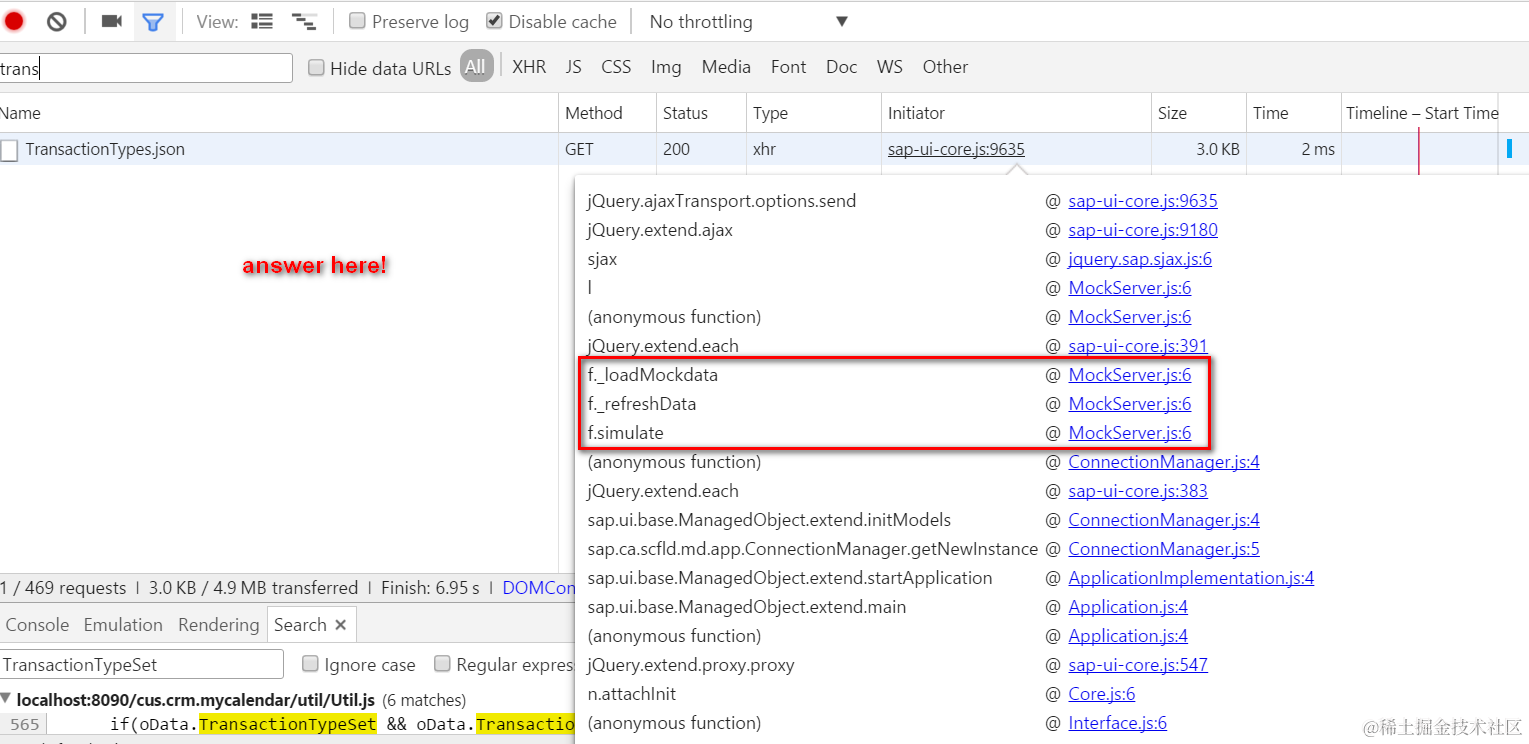Screen dimensions: 1529x744
Task: Click the timeline bar for TransactionTypes.json
Action: (x=1509, y=149)
